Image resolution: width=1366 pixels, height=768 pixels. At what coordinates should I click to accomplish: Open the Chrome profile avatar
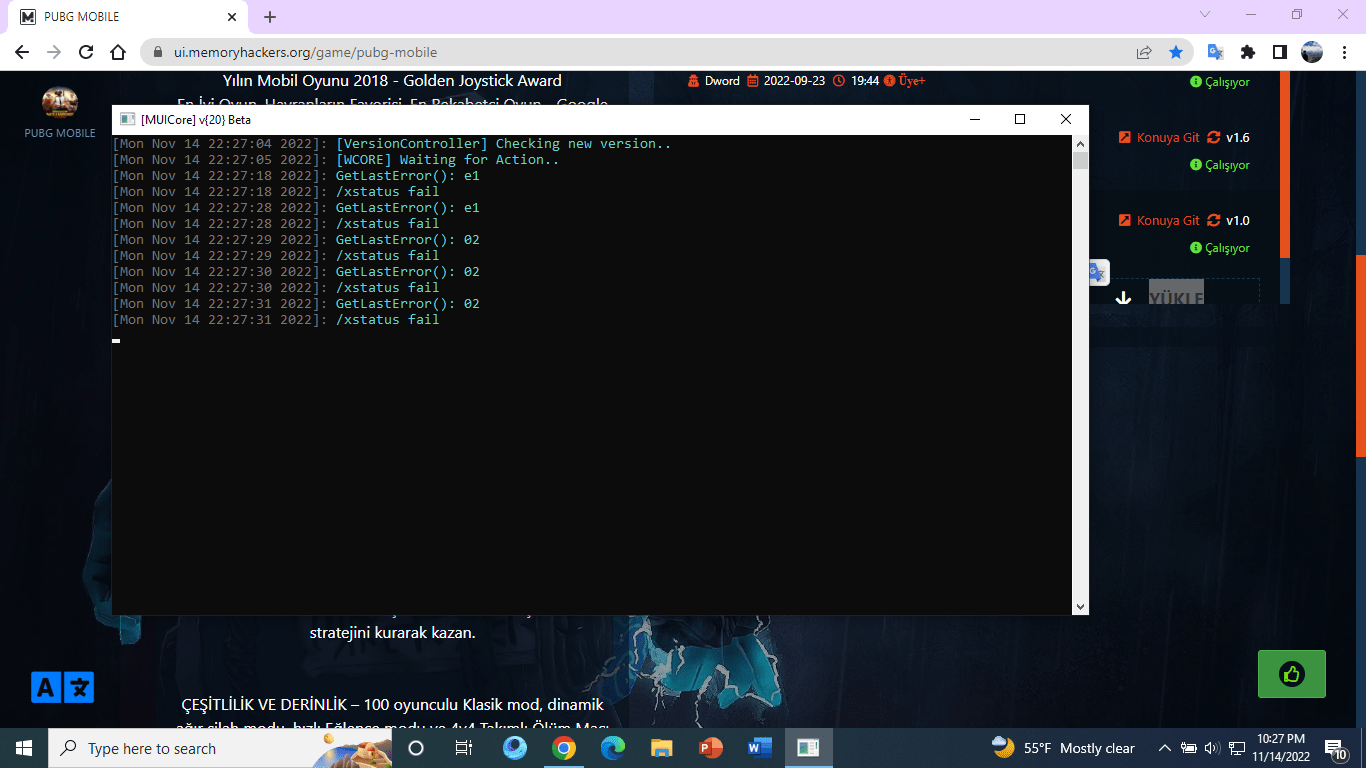[1312, 52]
